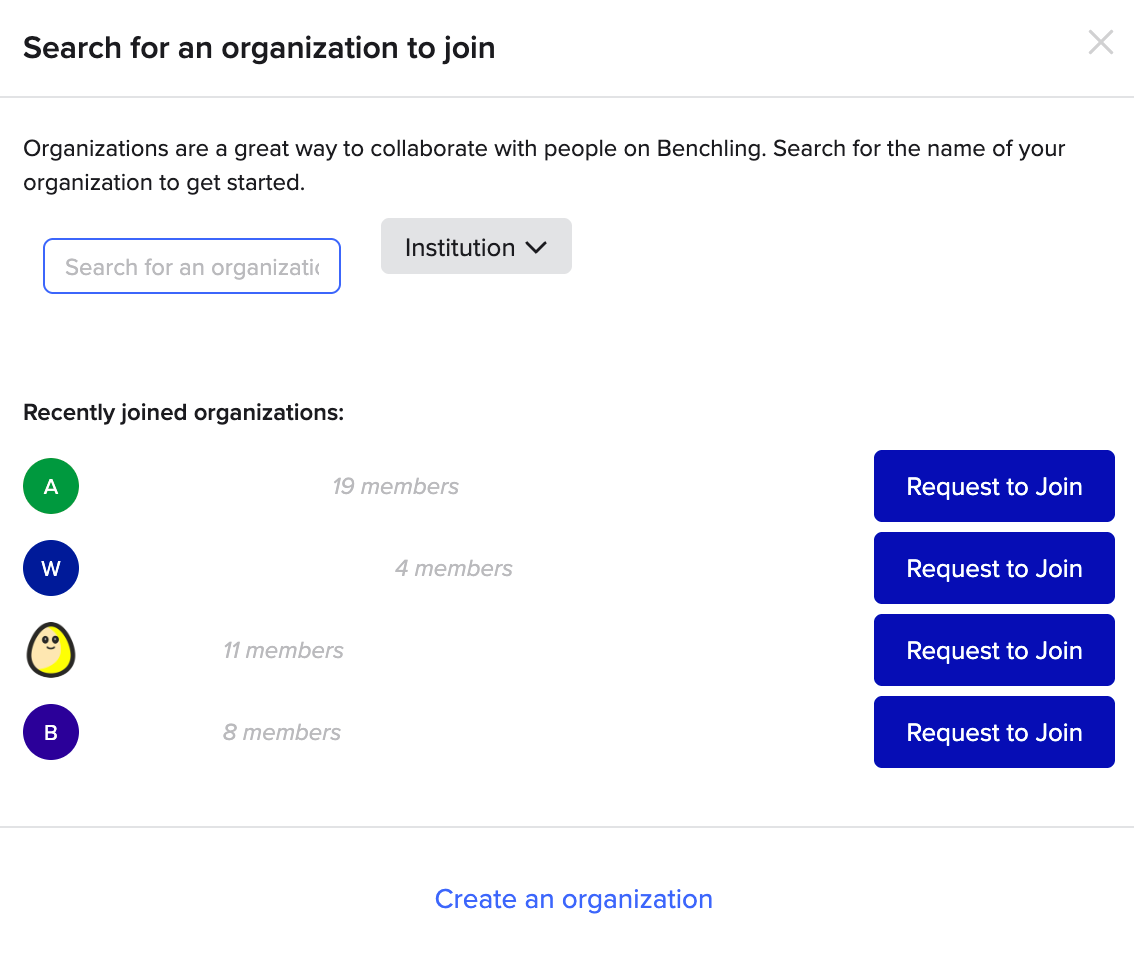Request to join the 19-member organization
The height and width of the screenshot is (968, 1134).
[x=994, y=487]
